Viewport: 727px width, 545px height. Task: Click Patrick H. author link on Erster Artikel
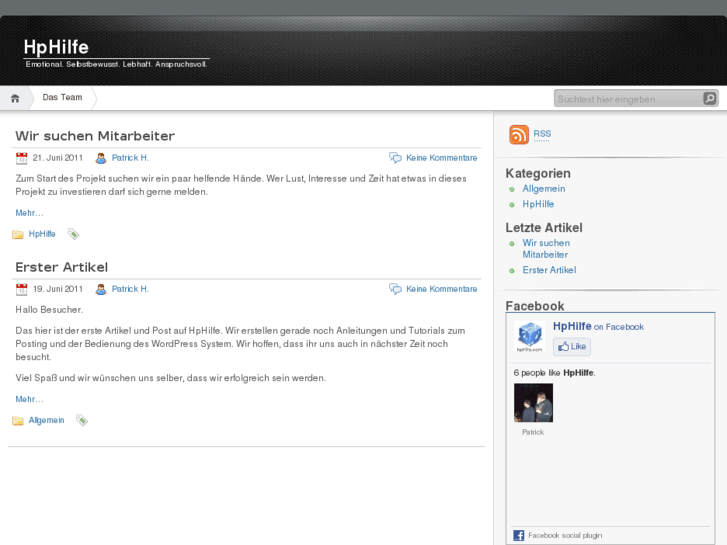pyautogui.click(x=130, y=289)
